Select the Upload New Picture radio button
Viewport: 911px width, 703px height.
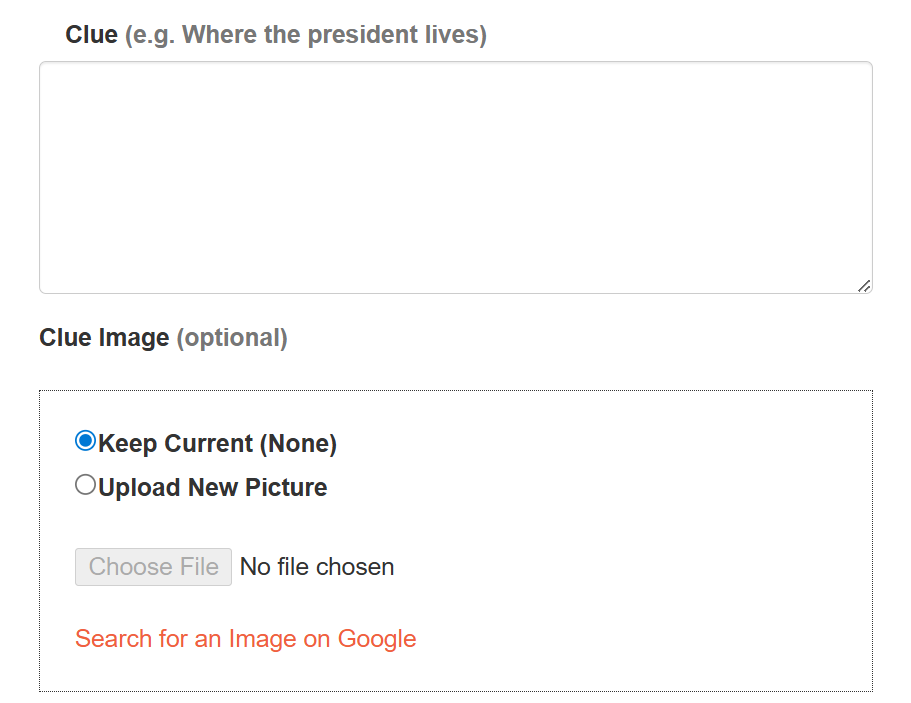(x=86, y=485)
